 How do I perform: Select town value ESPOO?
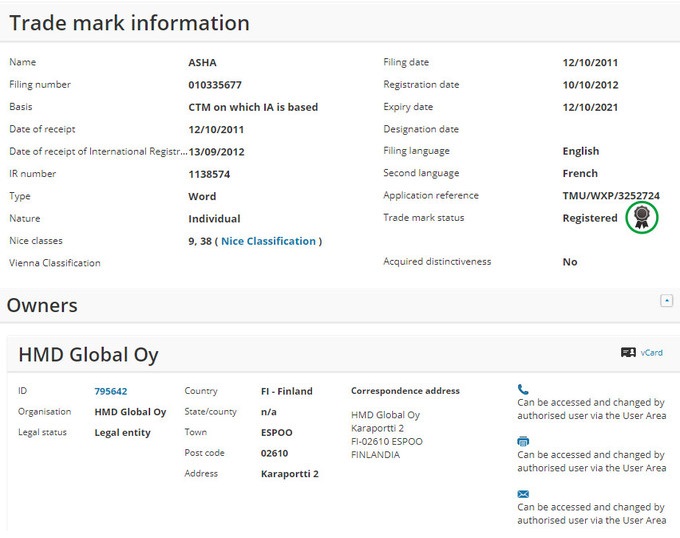click(x=277, y=433)
